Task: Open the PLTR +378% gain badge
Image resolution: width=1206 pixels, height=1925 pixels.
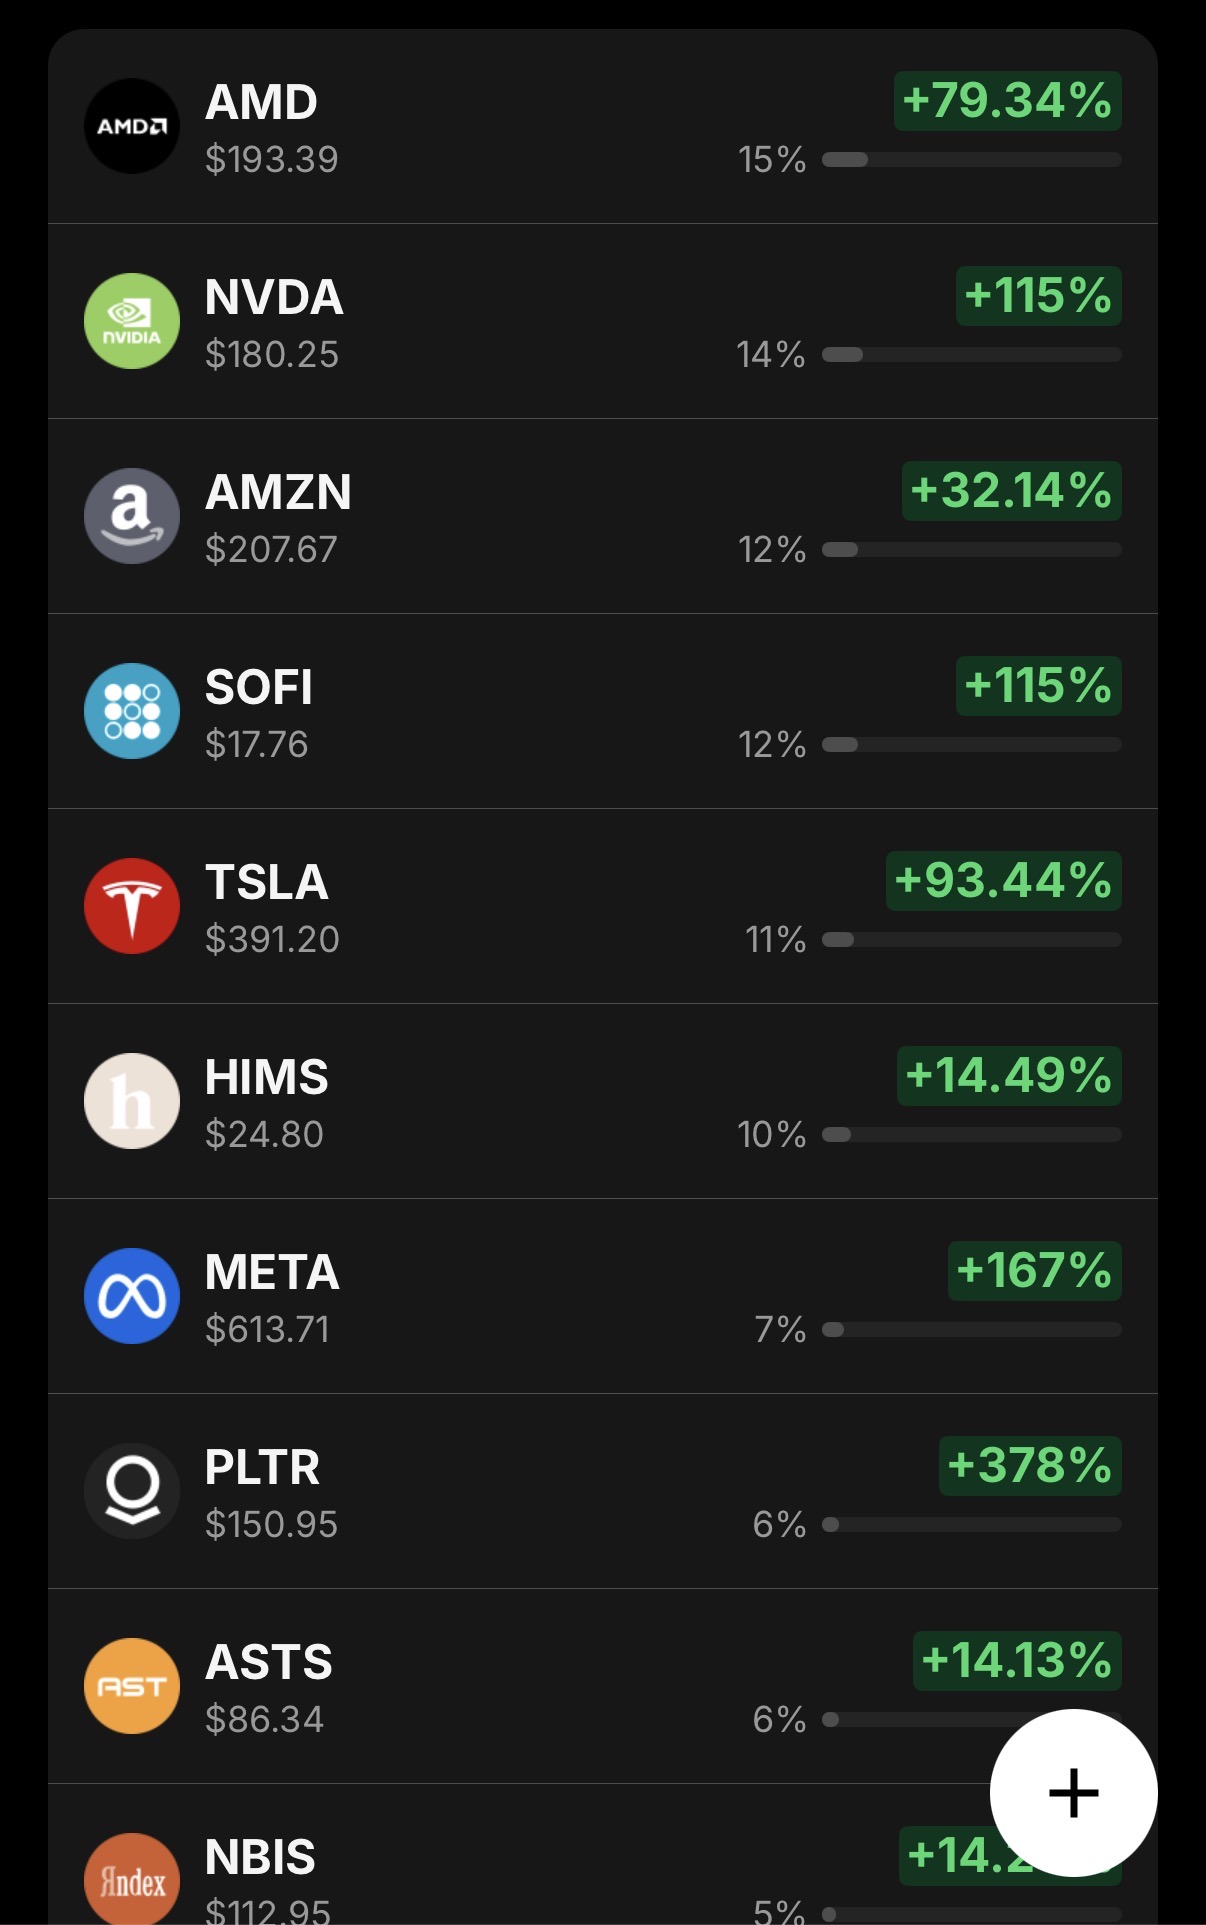Action: pos(1030,1466)
